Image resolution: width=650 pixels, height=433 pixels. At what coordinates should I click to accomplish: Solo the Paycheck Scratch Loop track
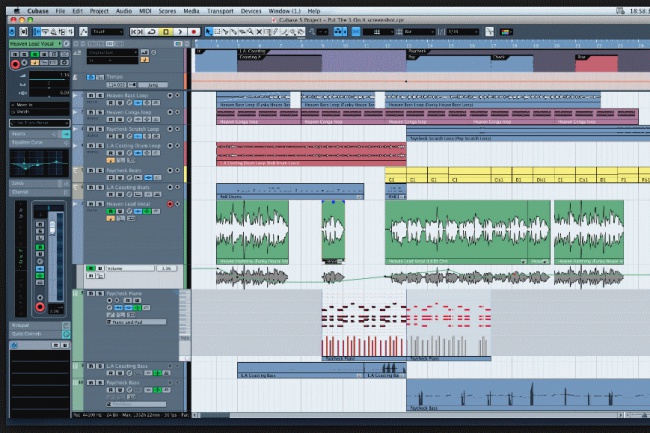click(100, 129)
